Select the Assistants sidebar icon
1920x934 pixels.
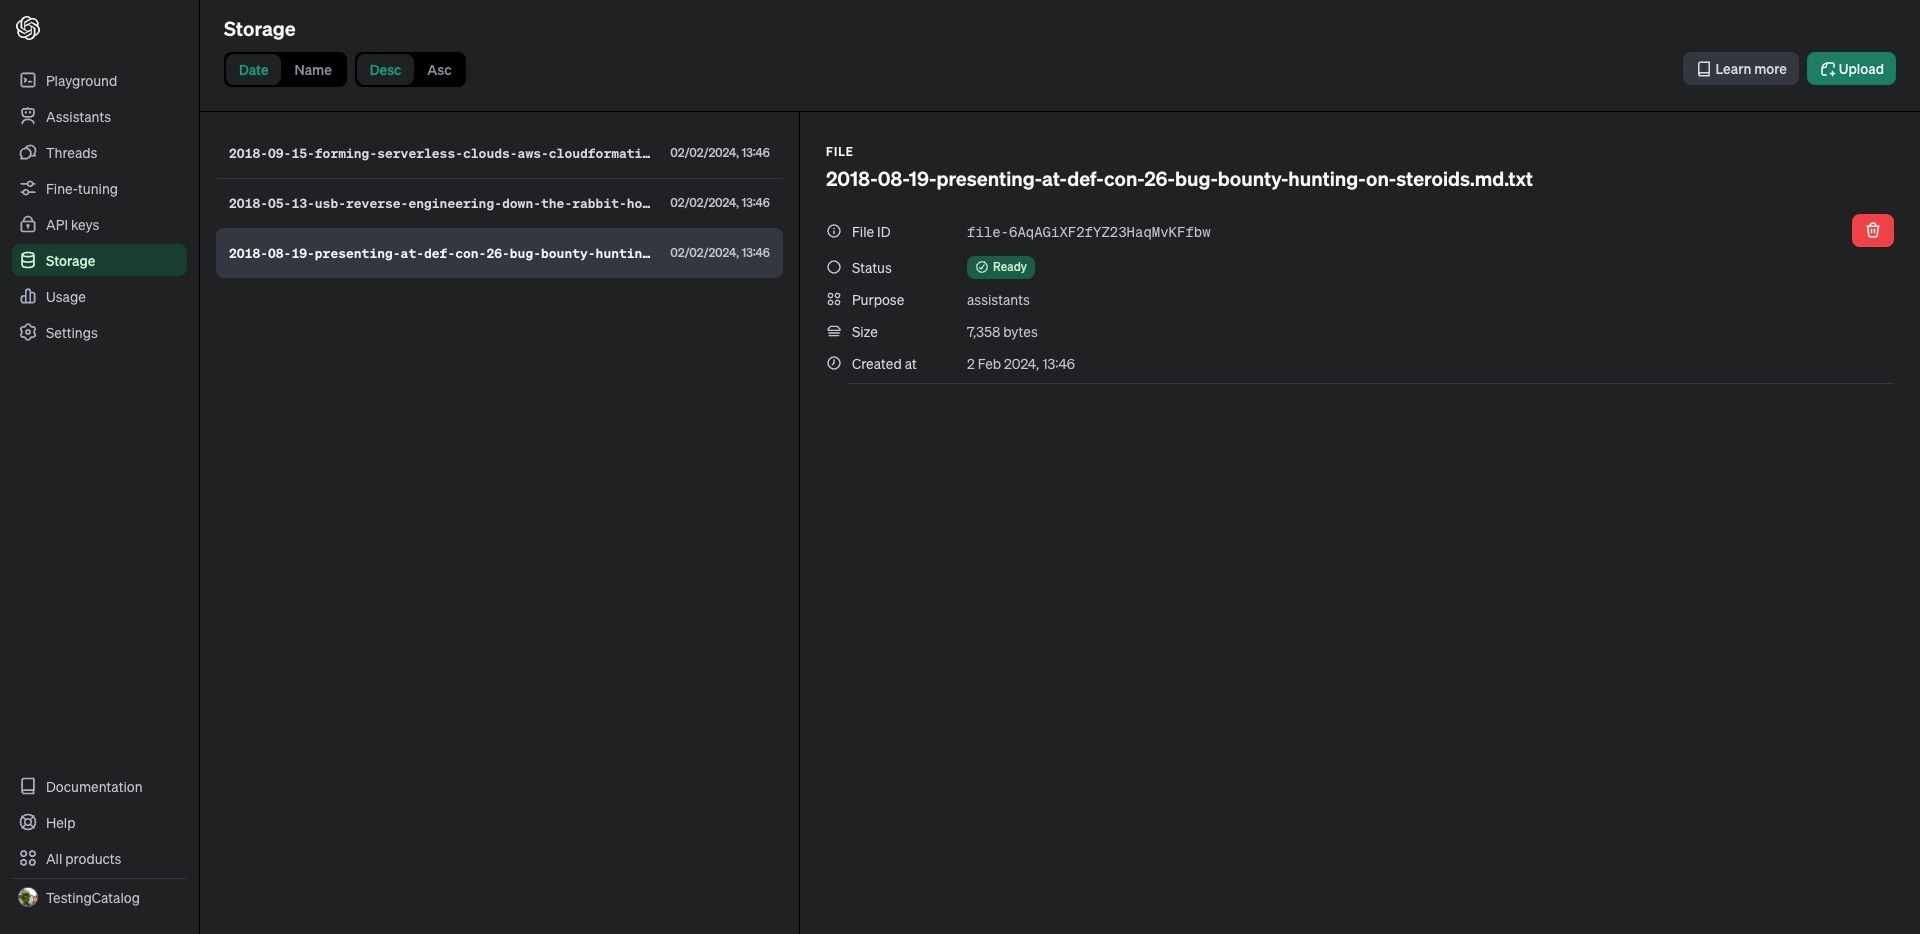28,116
